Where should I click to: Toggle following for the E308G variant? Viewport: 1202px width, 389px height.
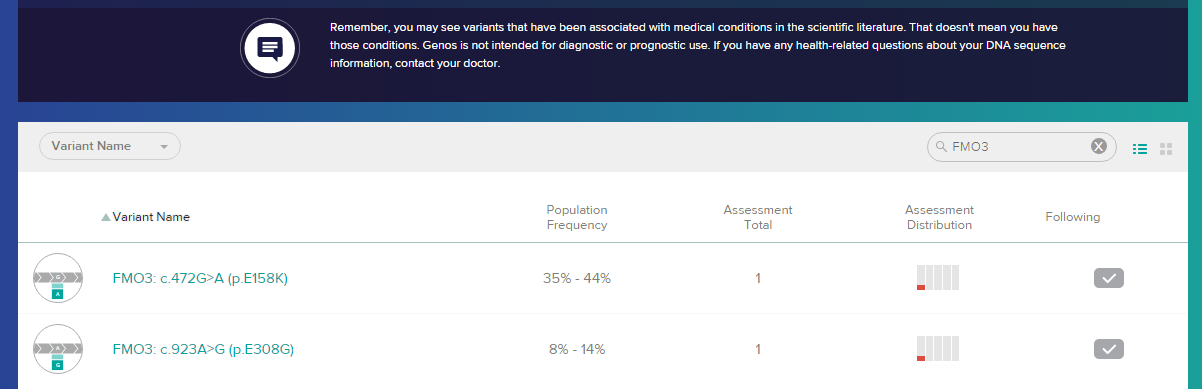1109,349
